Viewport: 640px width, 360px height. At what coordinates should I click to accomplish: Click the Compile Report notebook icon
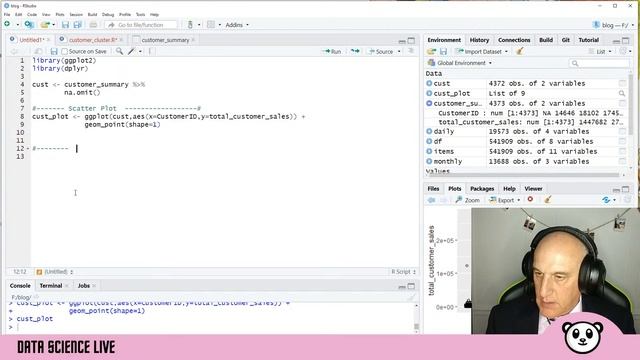pyautogui.click(x=151, y=51)
